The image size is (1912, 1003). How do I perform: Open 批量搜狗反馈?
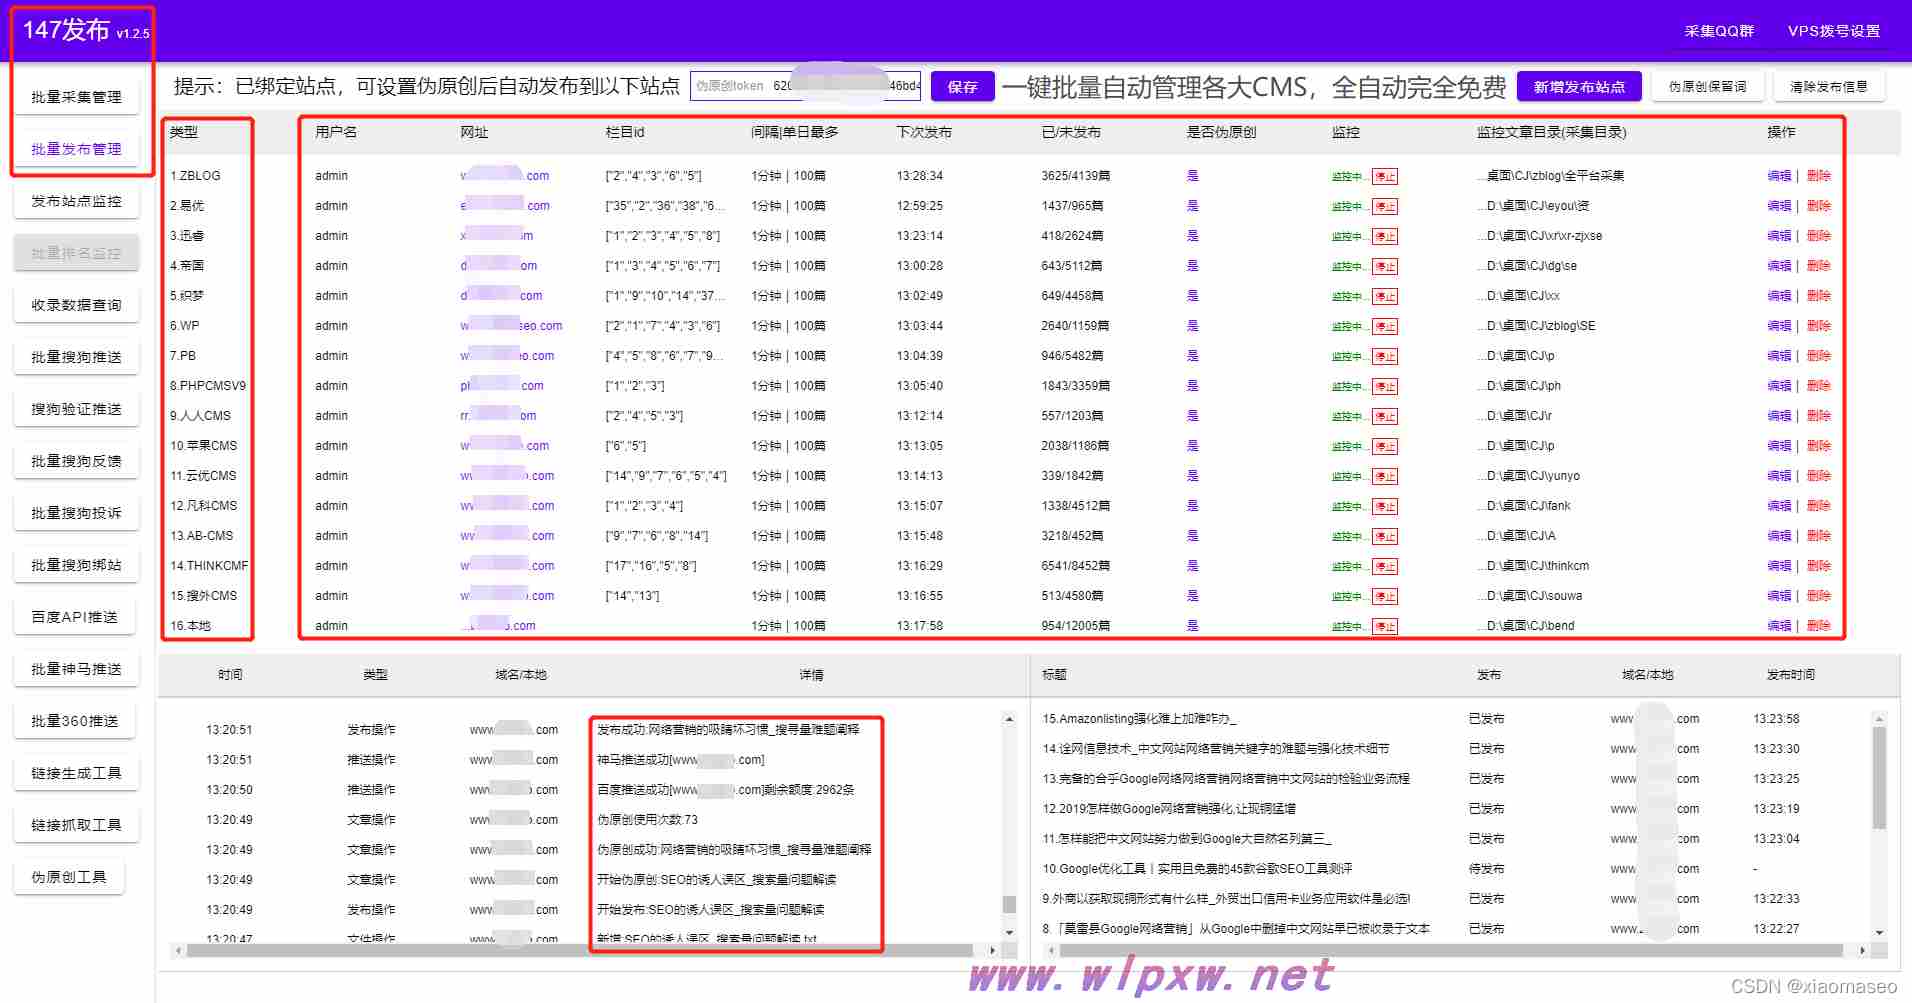pos(76,461)
